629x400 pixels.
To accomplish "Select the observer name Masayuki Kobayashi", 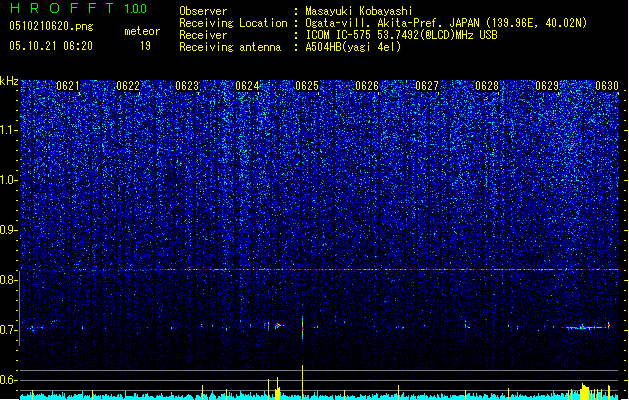I will point(359,11).
